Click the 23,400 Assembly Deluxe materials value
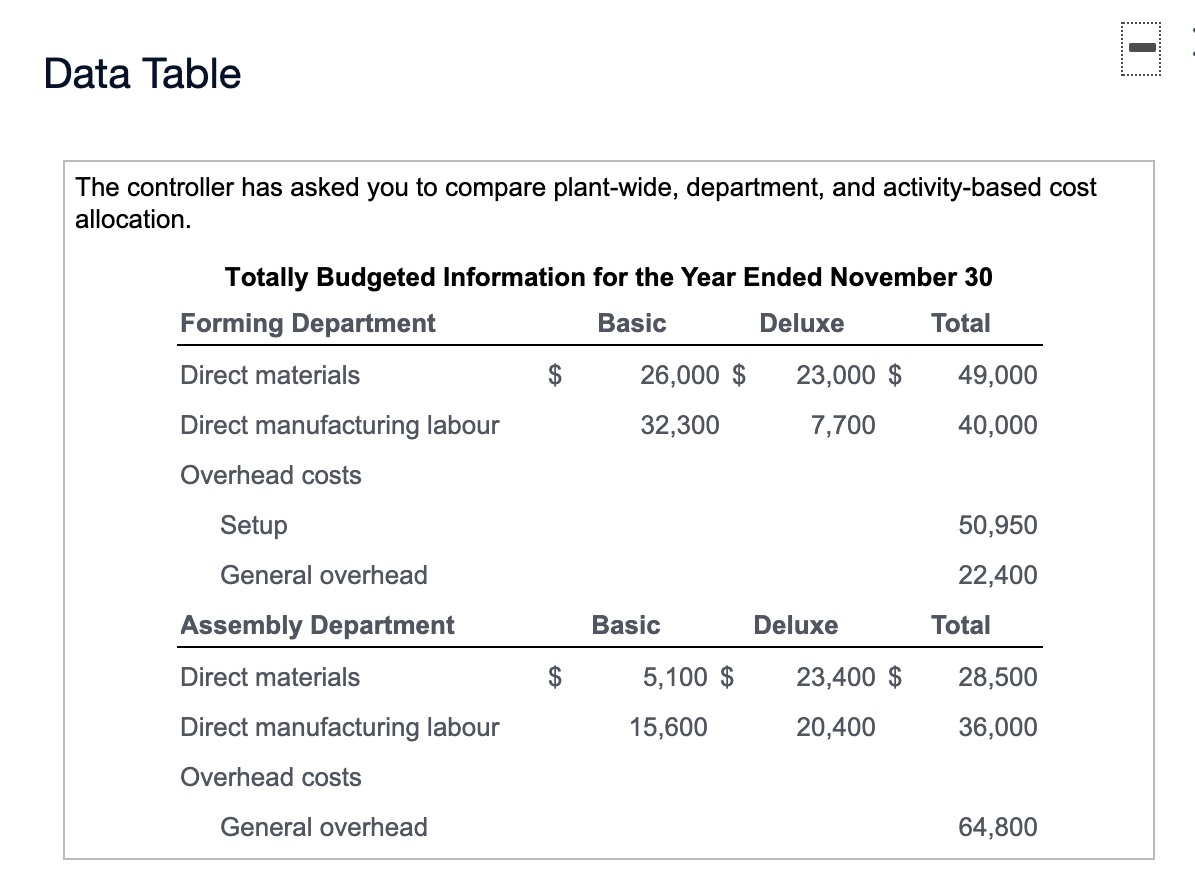 tap(836, 677)
